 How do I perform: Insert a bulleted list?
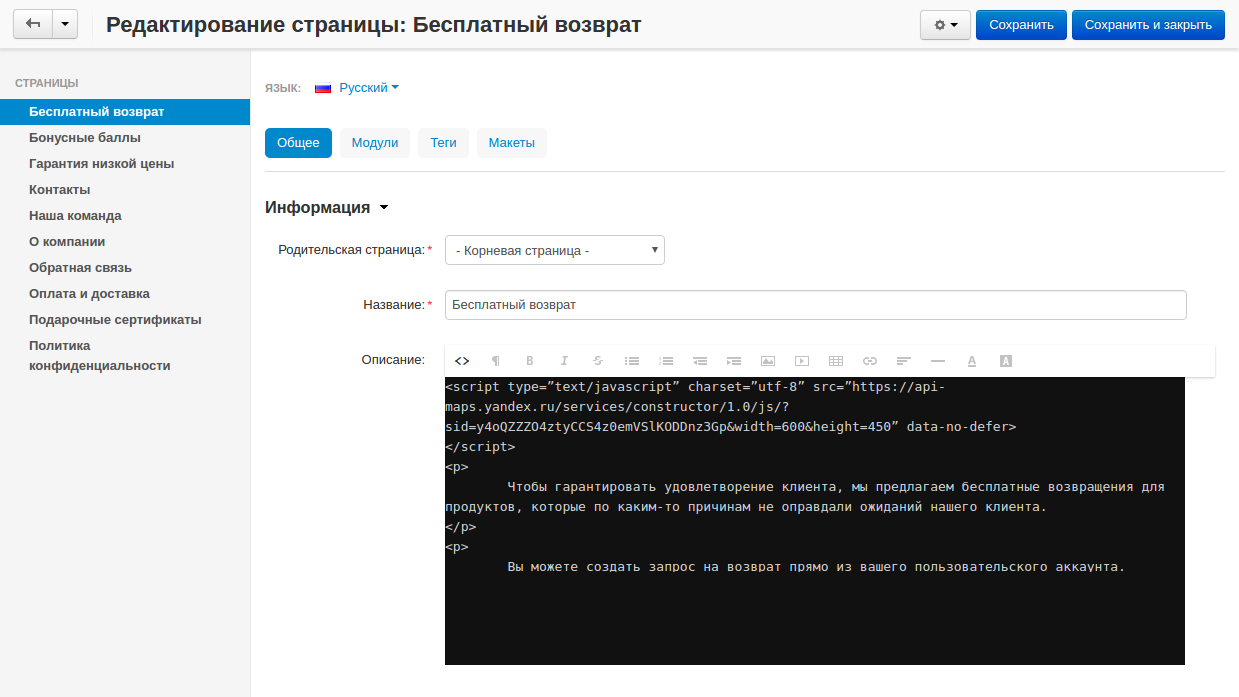[x=631, y=361]
